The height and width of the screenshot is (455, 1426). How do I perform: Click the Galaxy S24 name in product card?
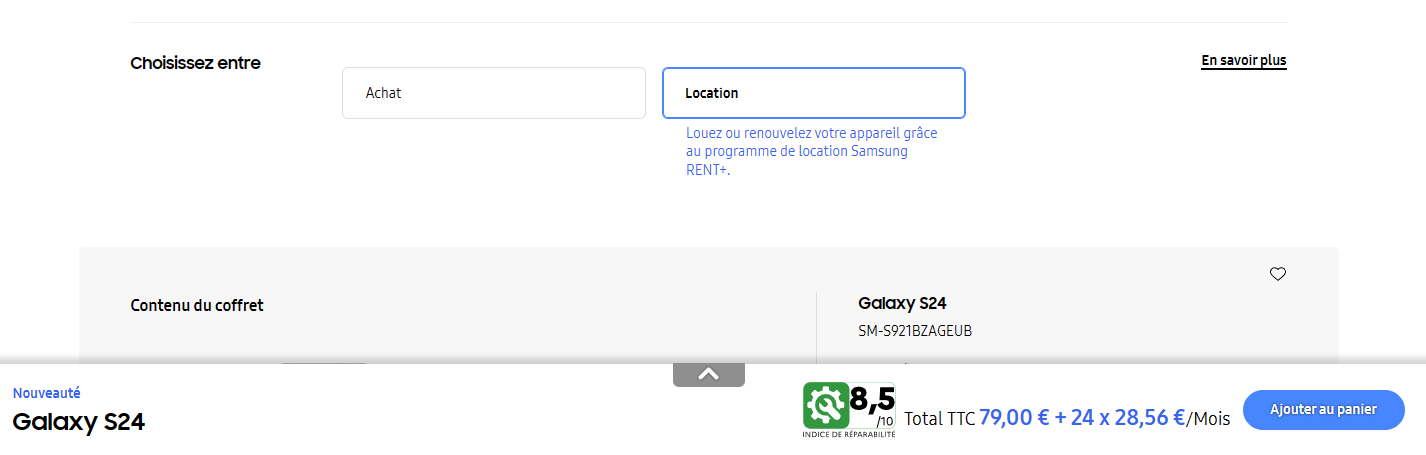coord(902,303)
